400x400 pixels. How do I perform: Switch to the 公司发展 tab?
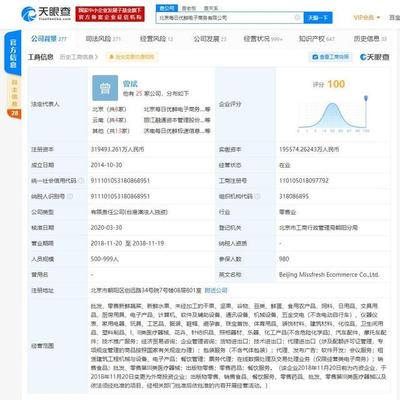click(210, 39)
